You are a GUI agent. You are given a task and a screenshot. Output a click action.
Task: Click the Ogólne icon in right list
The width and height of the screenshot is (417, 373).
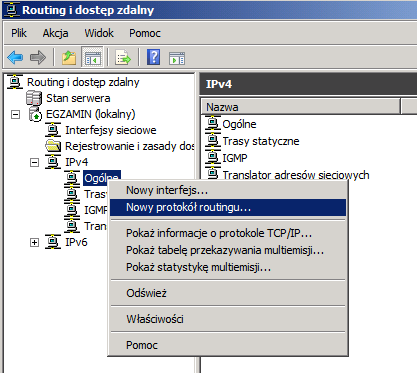(213, 124)
